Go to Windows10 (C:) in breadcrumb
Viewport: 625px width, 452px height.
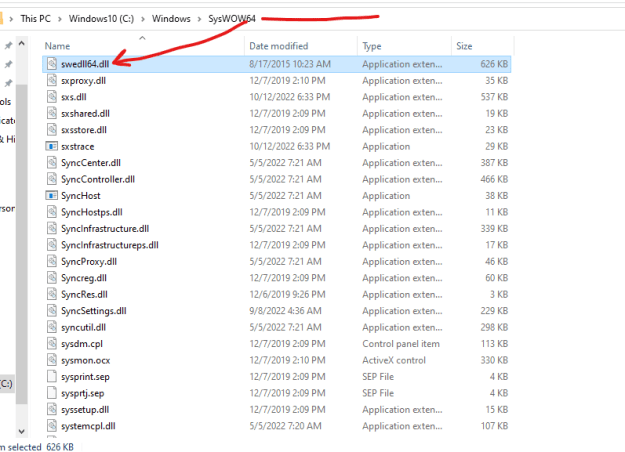(101, 19)
